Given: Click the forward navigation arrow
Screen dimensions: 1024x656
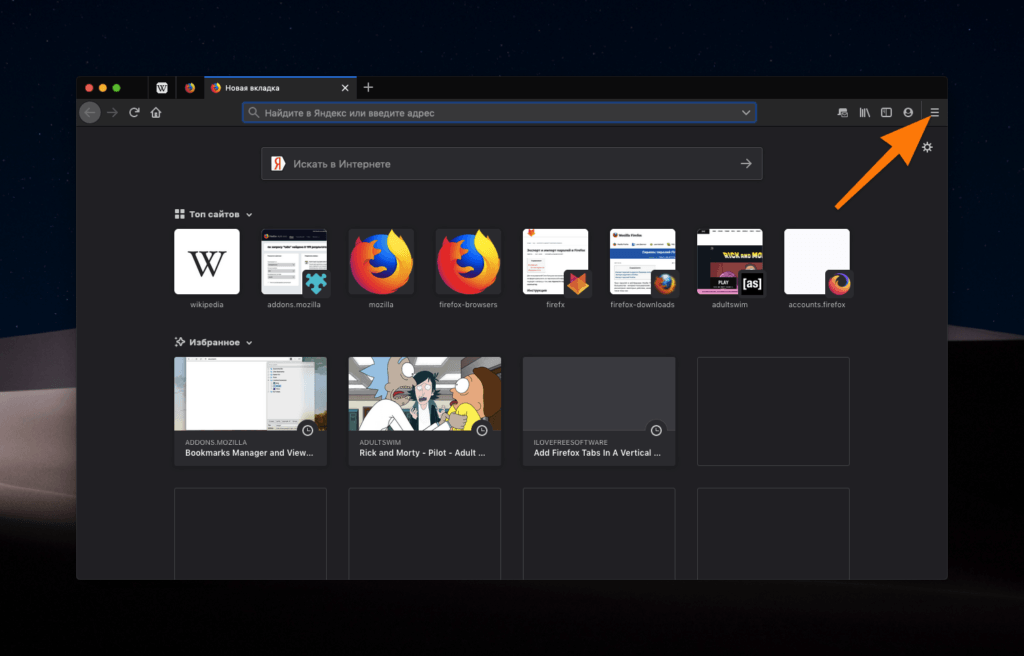Looking at the screenshot, I should tap(112, 112).
